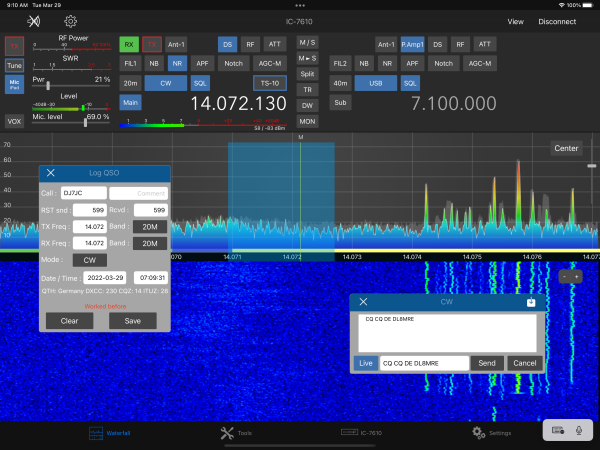Switch to the IC-7610 tab
The width and height of the screenshot is (600, 450).
coord(361,433)
